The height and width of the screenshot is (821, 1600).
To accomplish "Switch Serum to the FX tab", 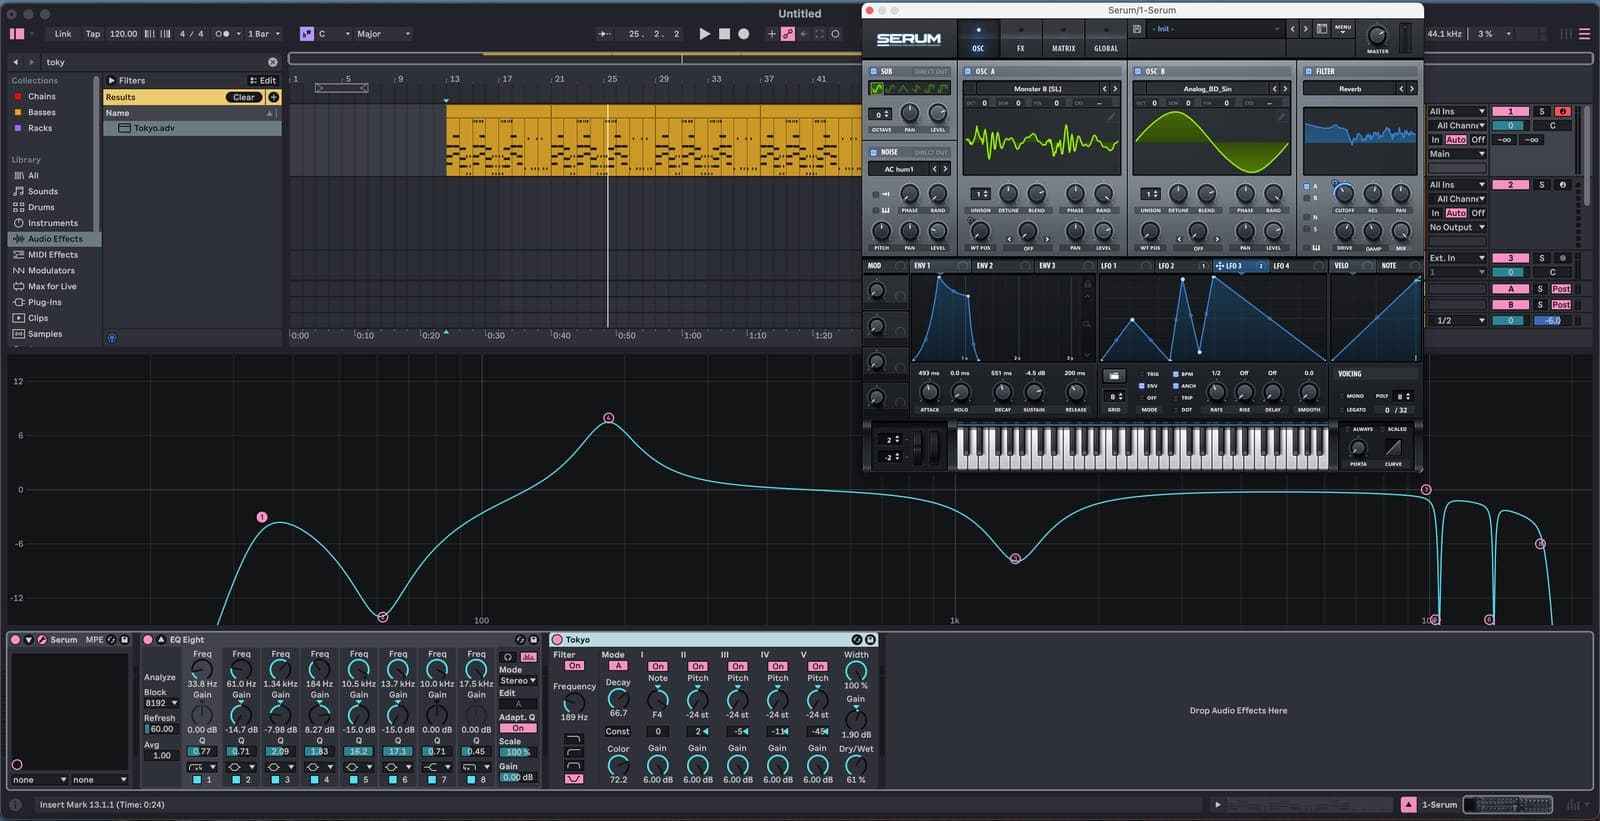I will 1020,40.
